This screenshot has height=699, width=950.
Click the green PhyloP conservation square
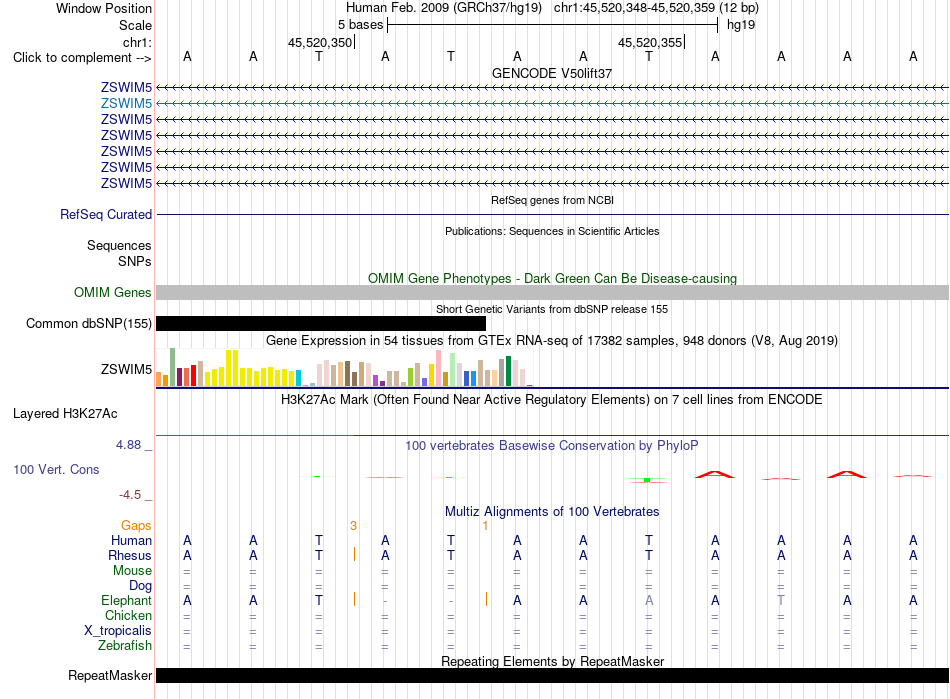point(647,480)
